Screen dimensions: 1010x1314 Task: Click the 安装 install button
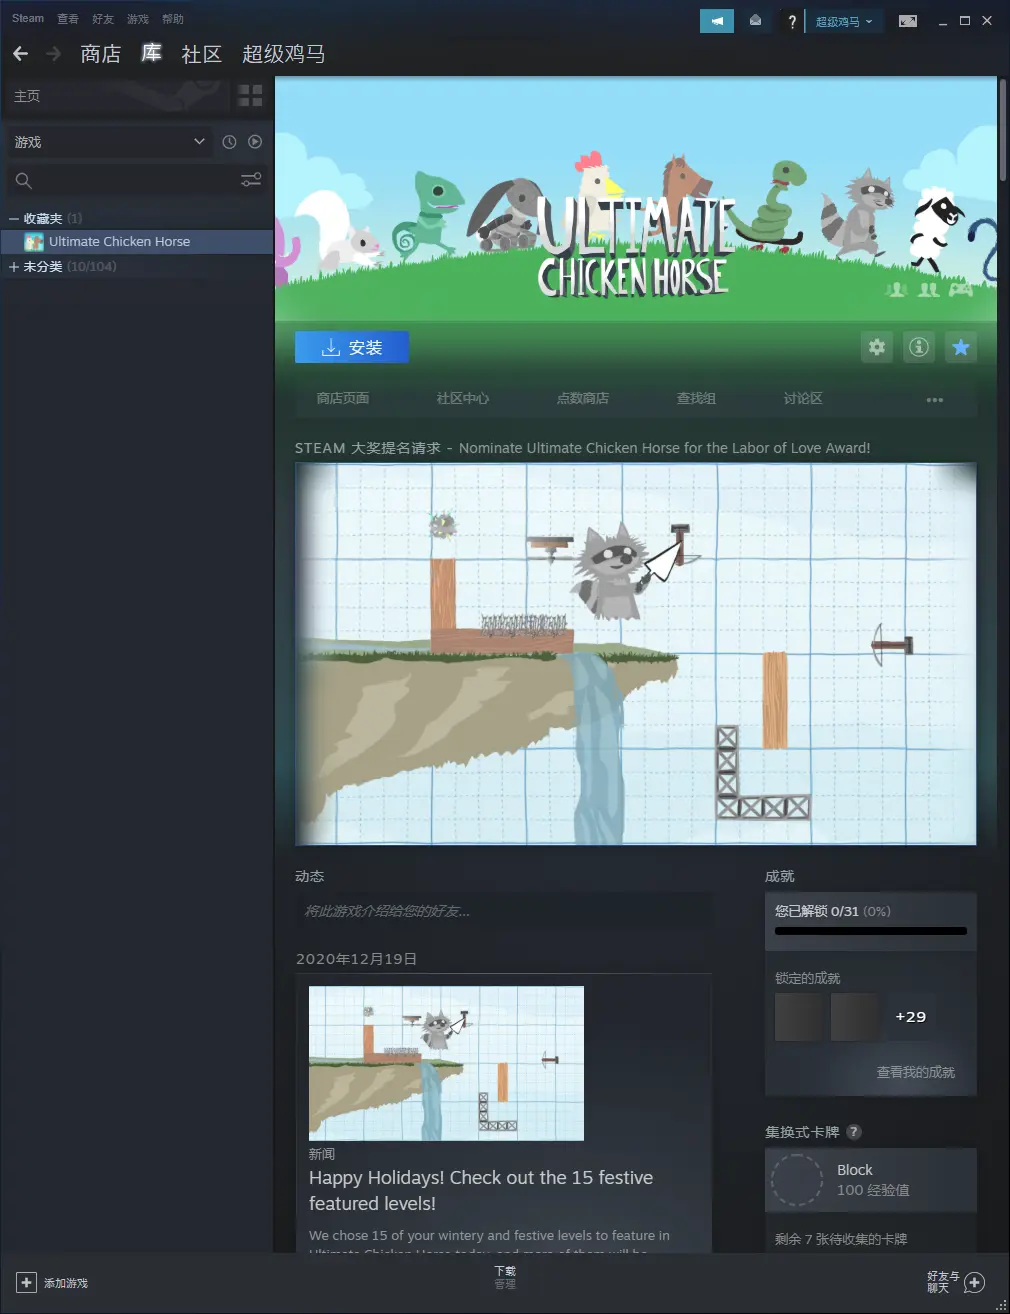tap(352, 347)
